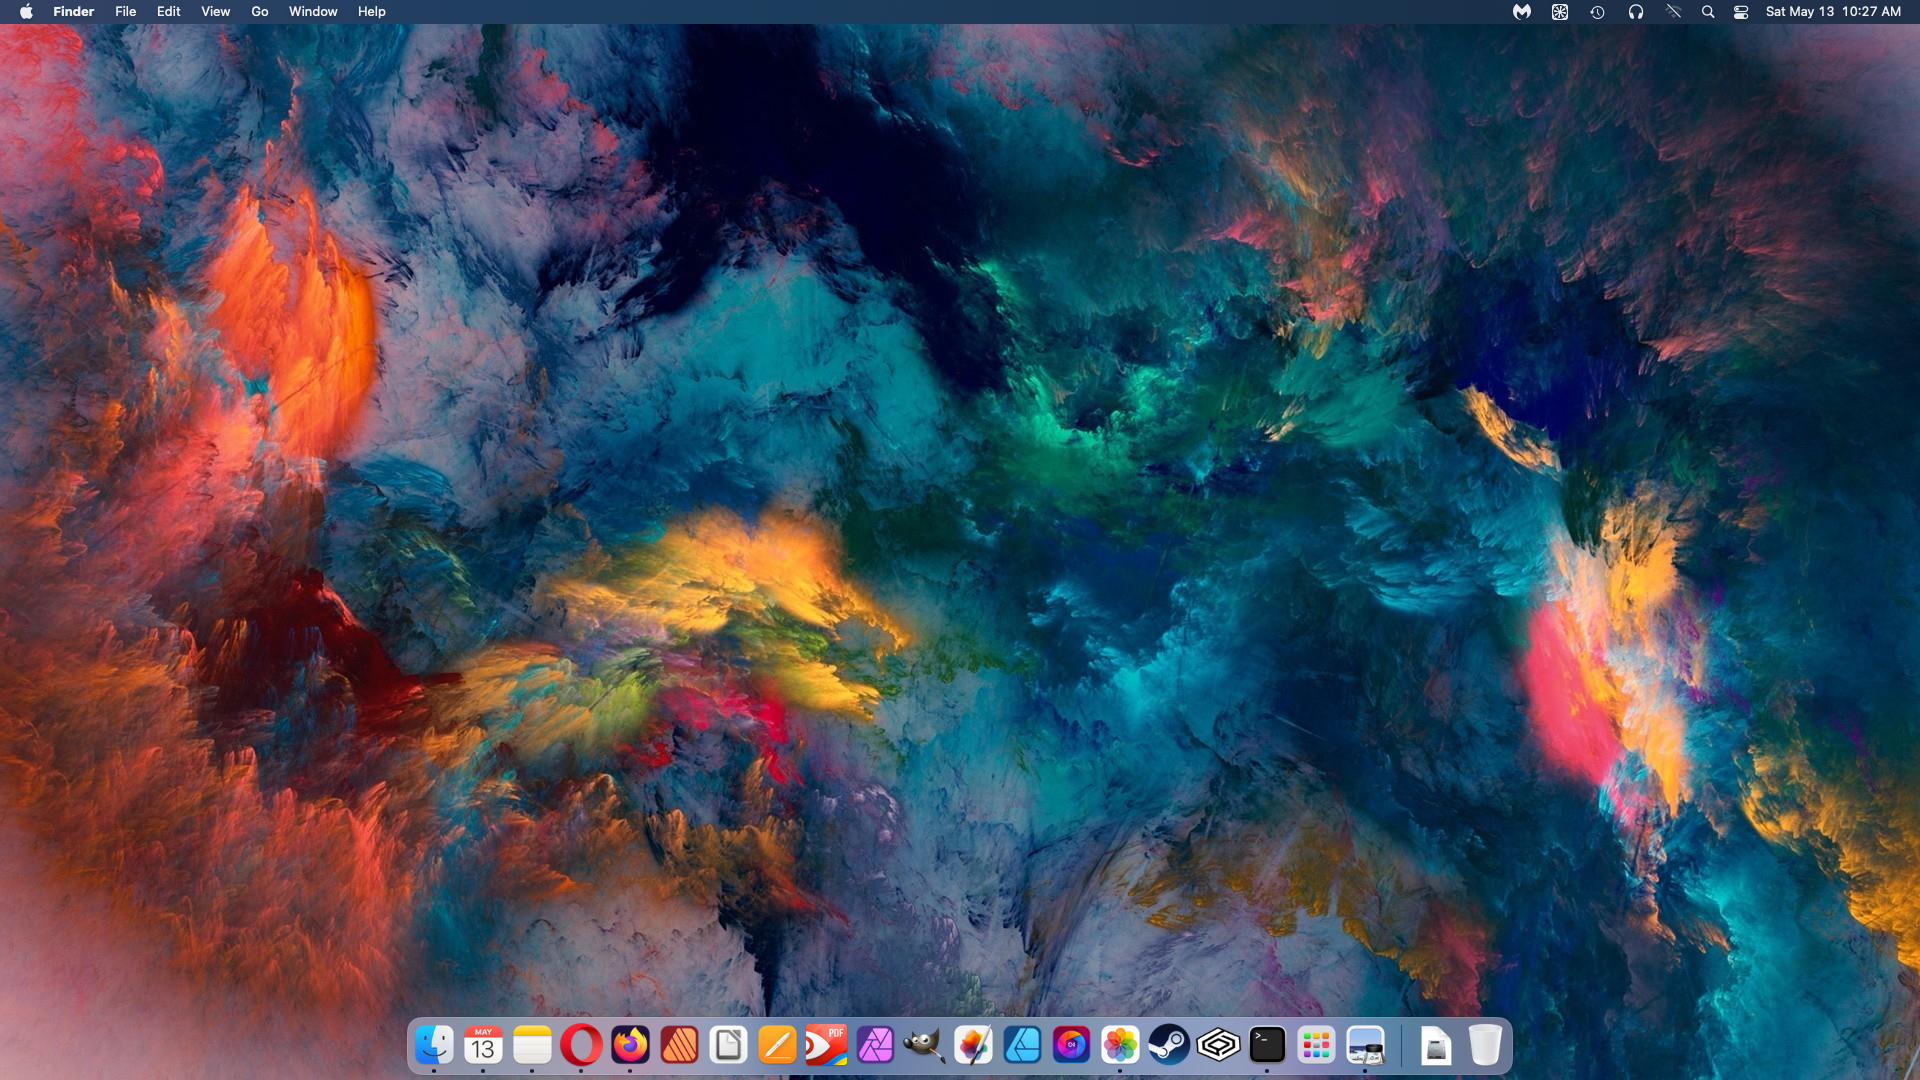Open Pages from the Dock
Screen dimensions: 1920x1080
[777, 1046]
